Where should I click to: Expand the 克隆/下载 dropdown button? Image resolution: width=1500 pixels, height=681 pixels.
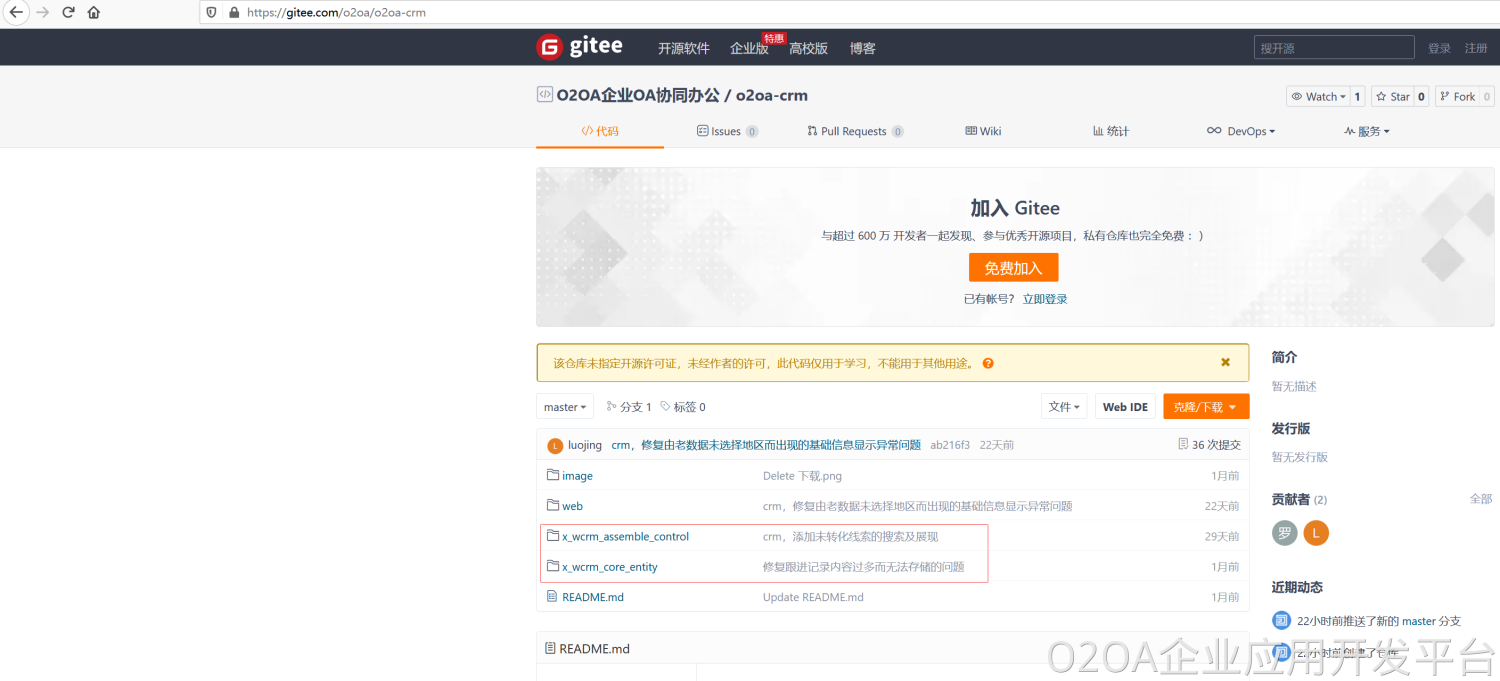tap(1205, 407)
